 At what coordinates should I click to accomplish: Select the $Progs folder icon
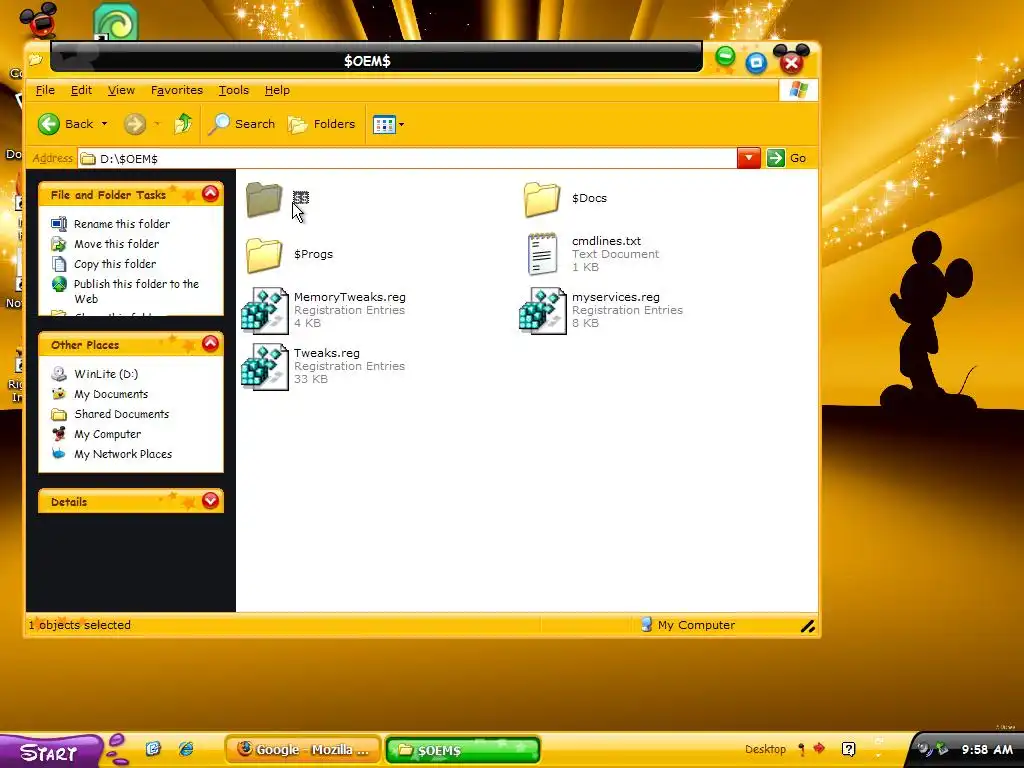point(264,255)
